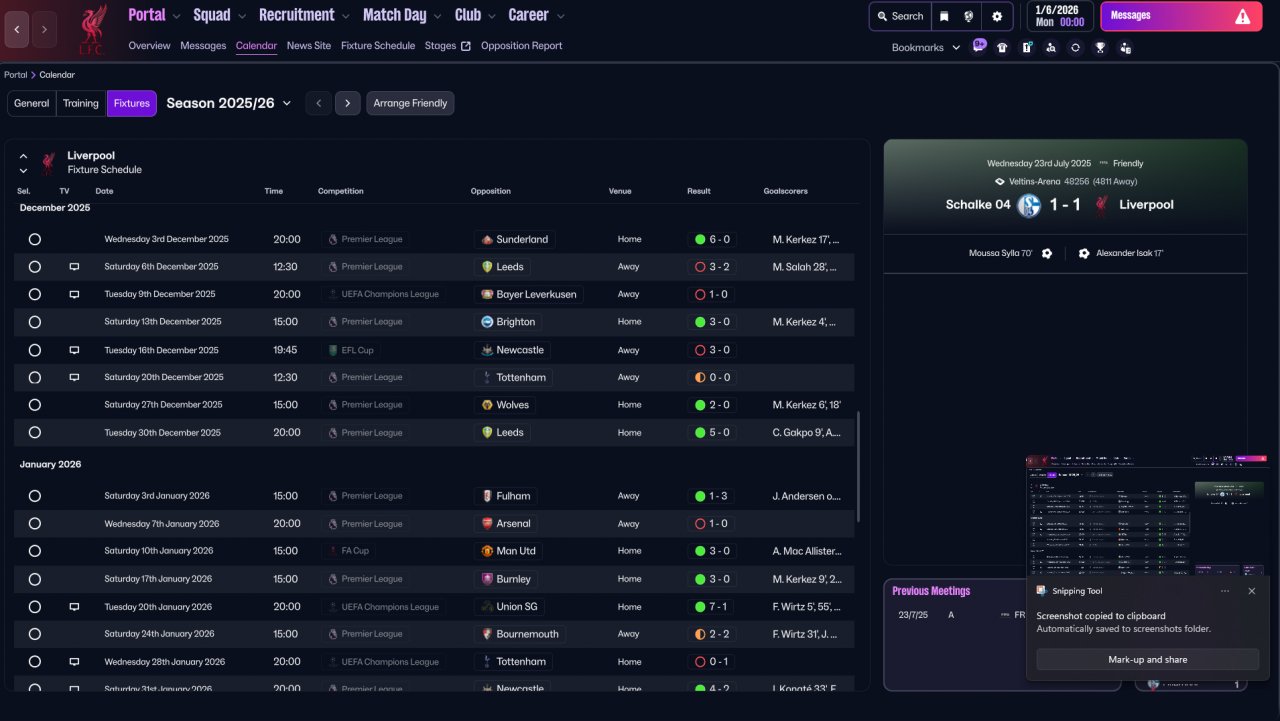Dismiss the Snipping Tool notification
This screenshot has width=1280, height=721.
(1251, 591)
